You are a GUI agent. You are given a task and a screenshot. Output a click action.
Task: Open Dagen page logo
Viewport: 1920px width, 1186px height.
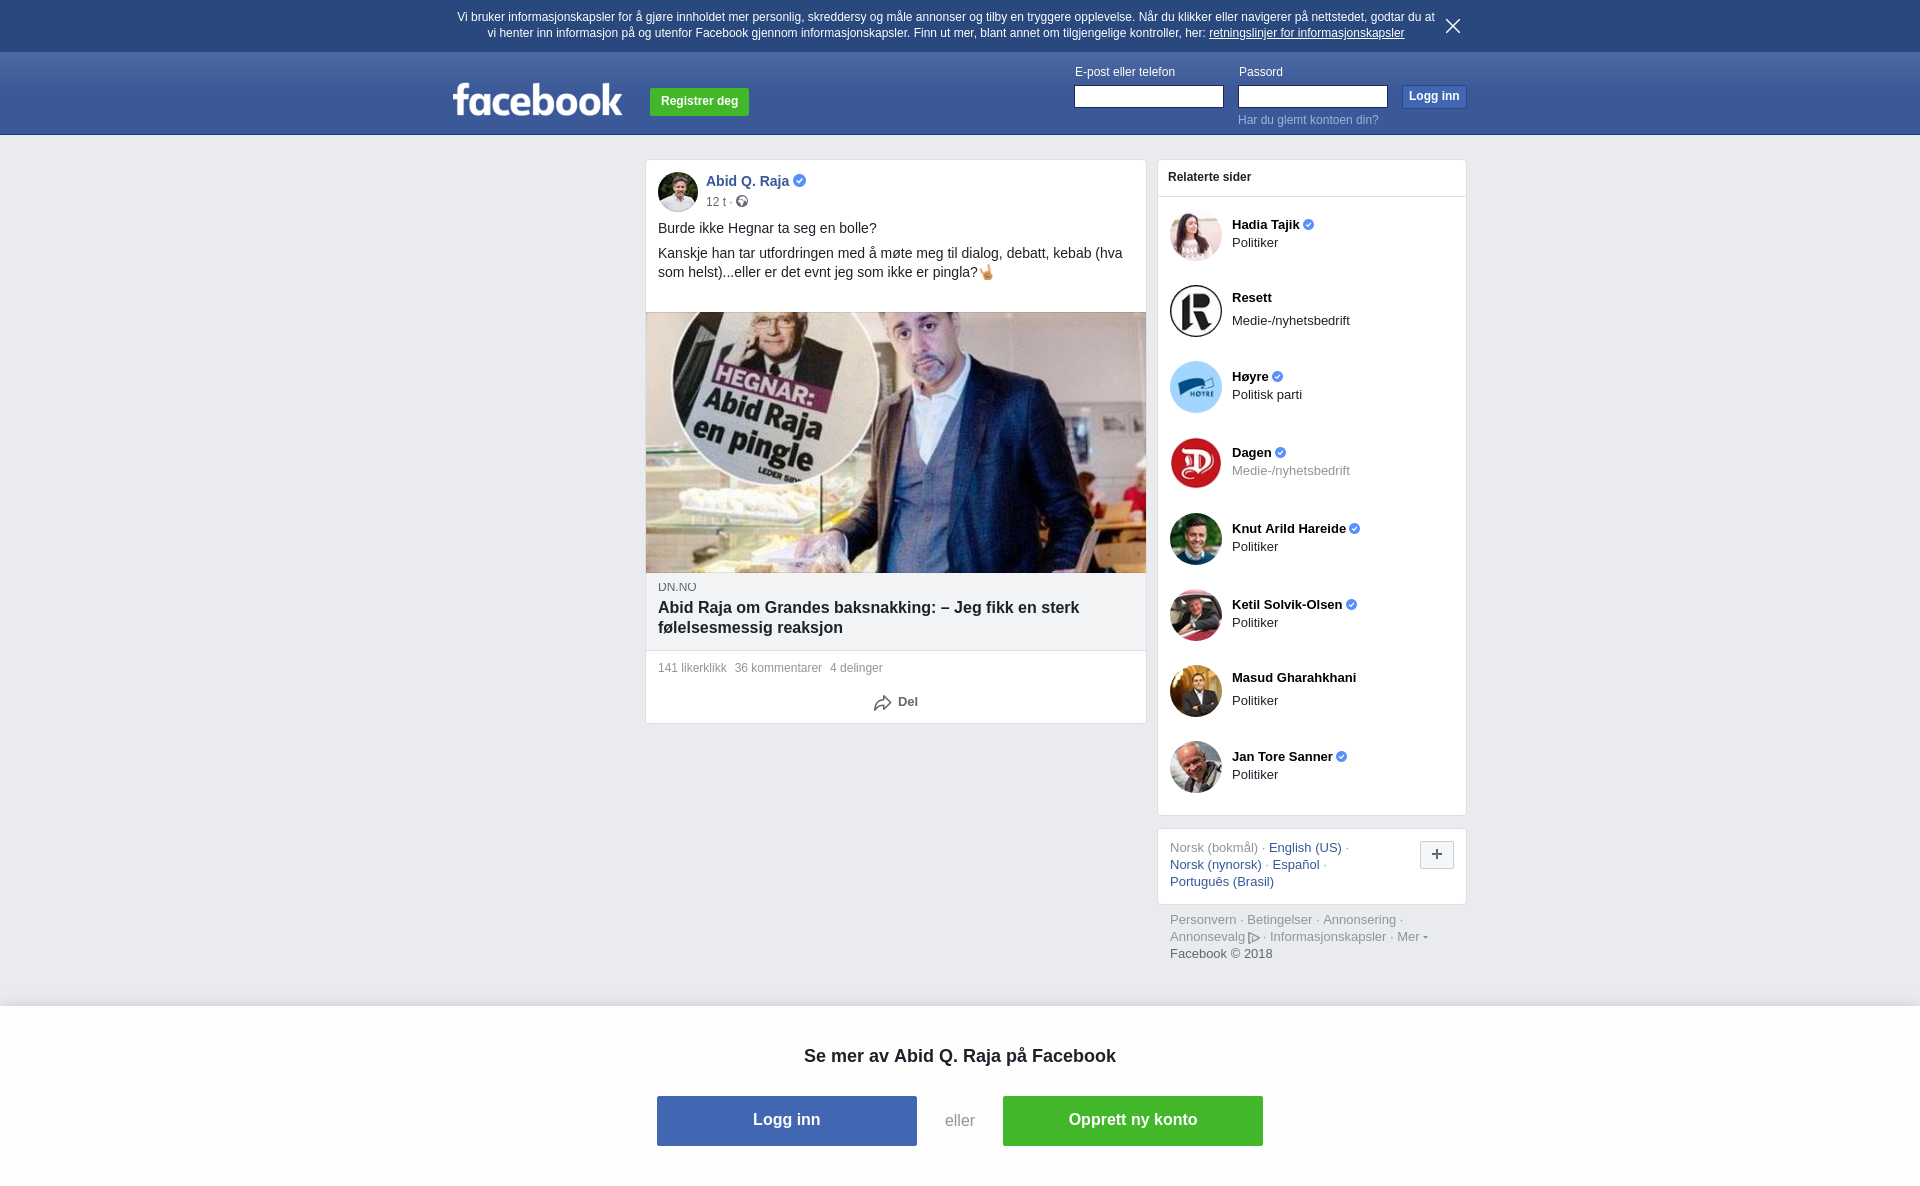tap(1196, 463)
